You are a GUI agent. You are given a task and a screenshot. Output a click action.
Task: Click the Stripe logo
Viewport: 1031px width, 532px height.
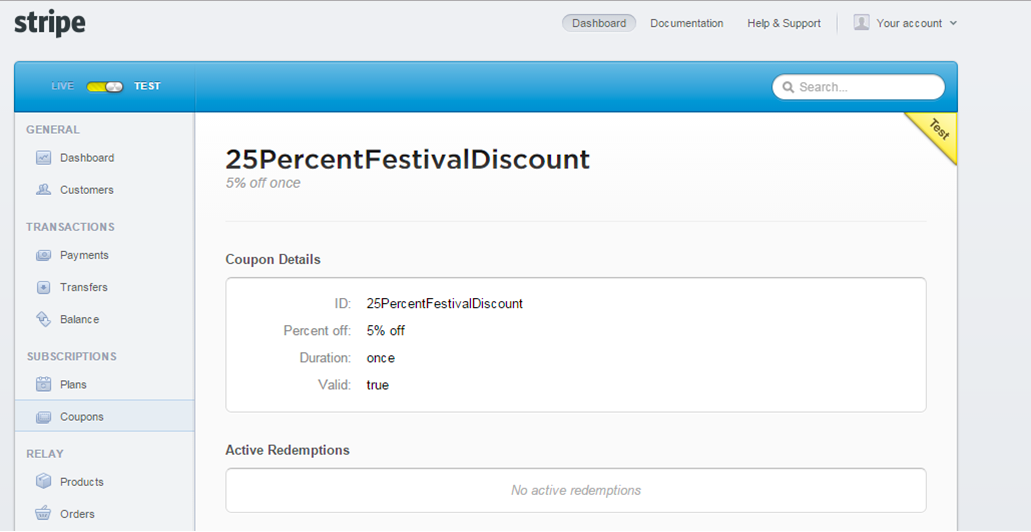coord(49,22)
